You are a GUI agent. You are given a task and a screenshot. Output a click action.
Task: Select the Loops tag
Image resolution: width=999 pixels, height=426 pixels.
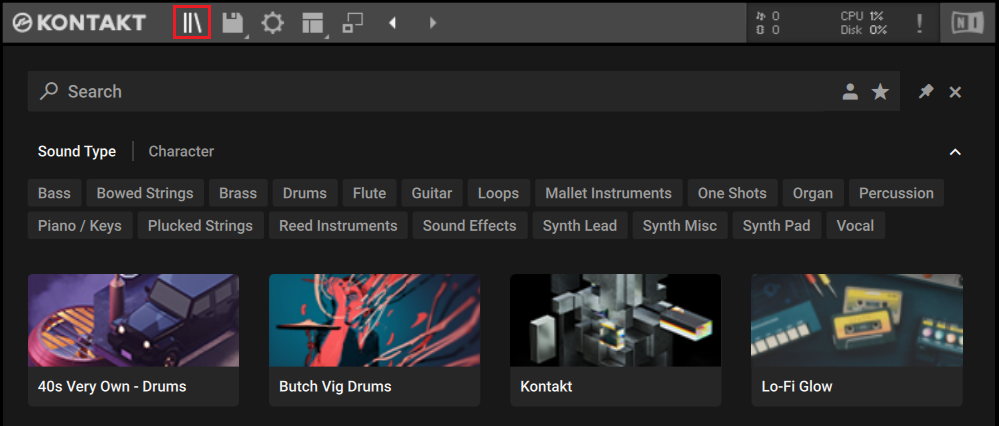click(498, 193)
